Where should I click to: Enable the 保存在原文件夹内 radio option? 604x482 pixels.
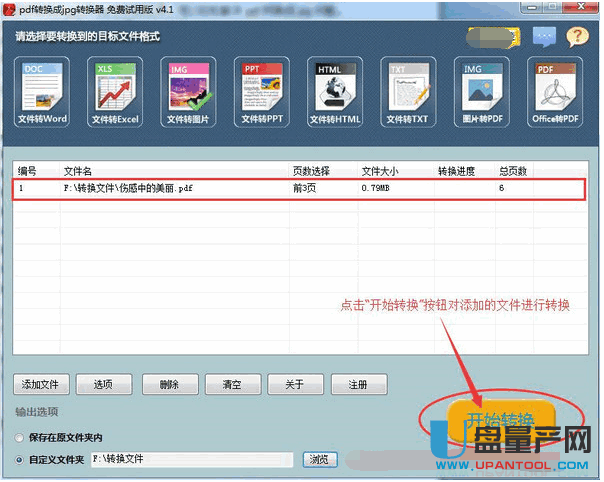click(21, 438)
